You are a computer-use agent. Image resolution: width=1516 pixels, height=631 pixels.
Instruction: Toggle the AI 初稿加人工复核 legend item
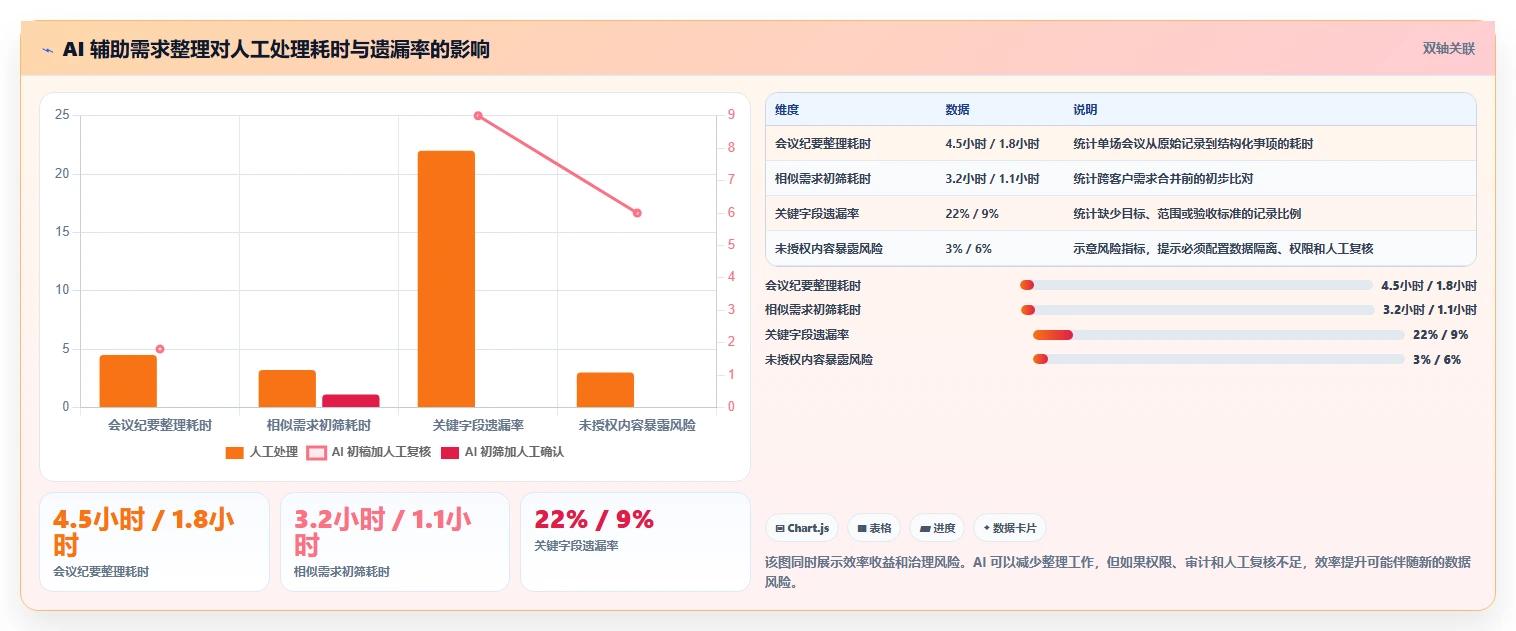[x=368, y=452]
